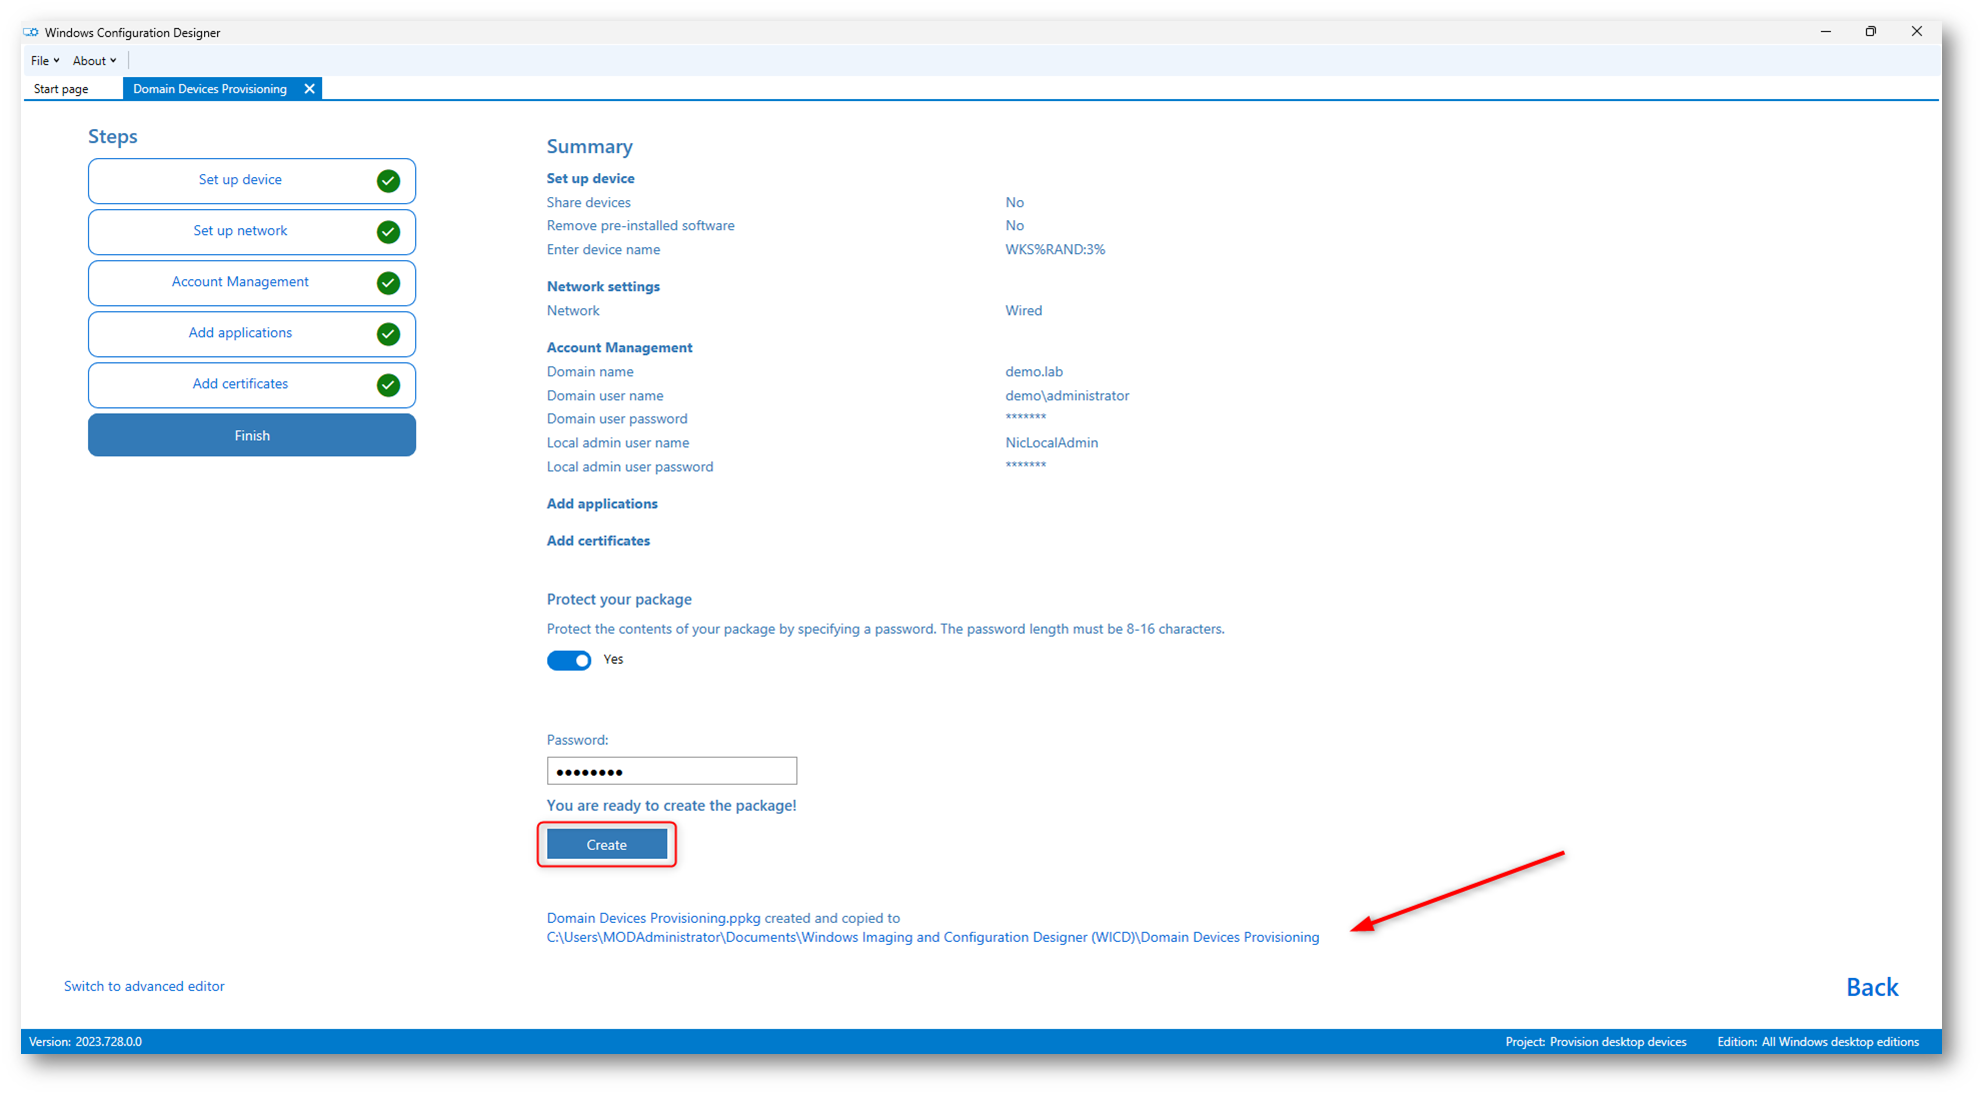
Task: Click the Windows Configuration Designer title bar icon
Action: [31, 32]
